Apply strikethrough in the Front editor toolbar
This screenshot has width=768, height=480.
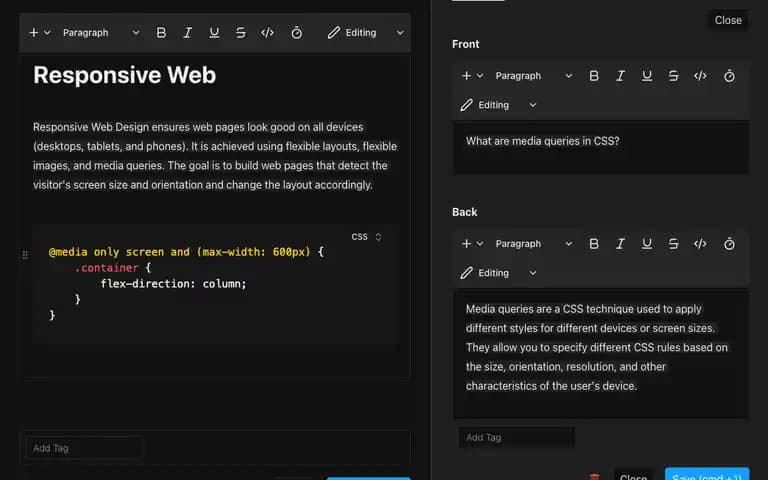pyautogui.click(x=673, y=76)
